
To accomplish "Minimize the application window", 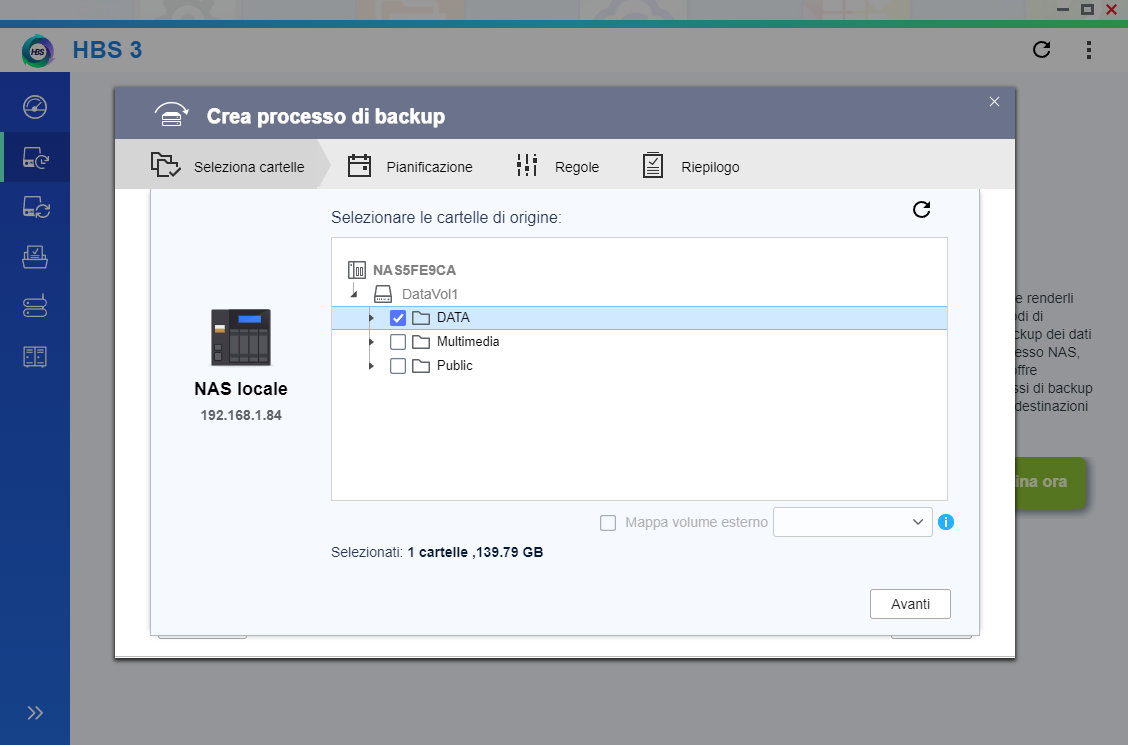I will tap(1063, 9).
